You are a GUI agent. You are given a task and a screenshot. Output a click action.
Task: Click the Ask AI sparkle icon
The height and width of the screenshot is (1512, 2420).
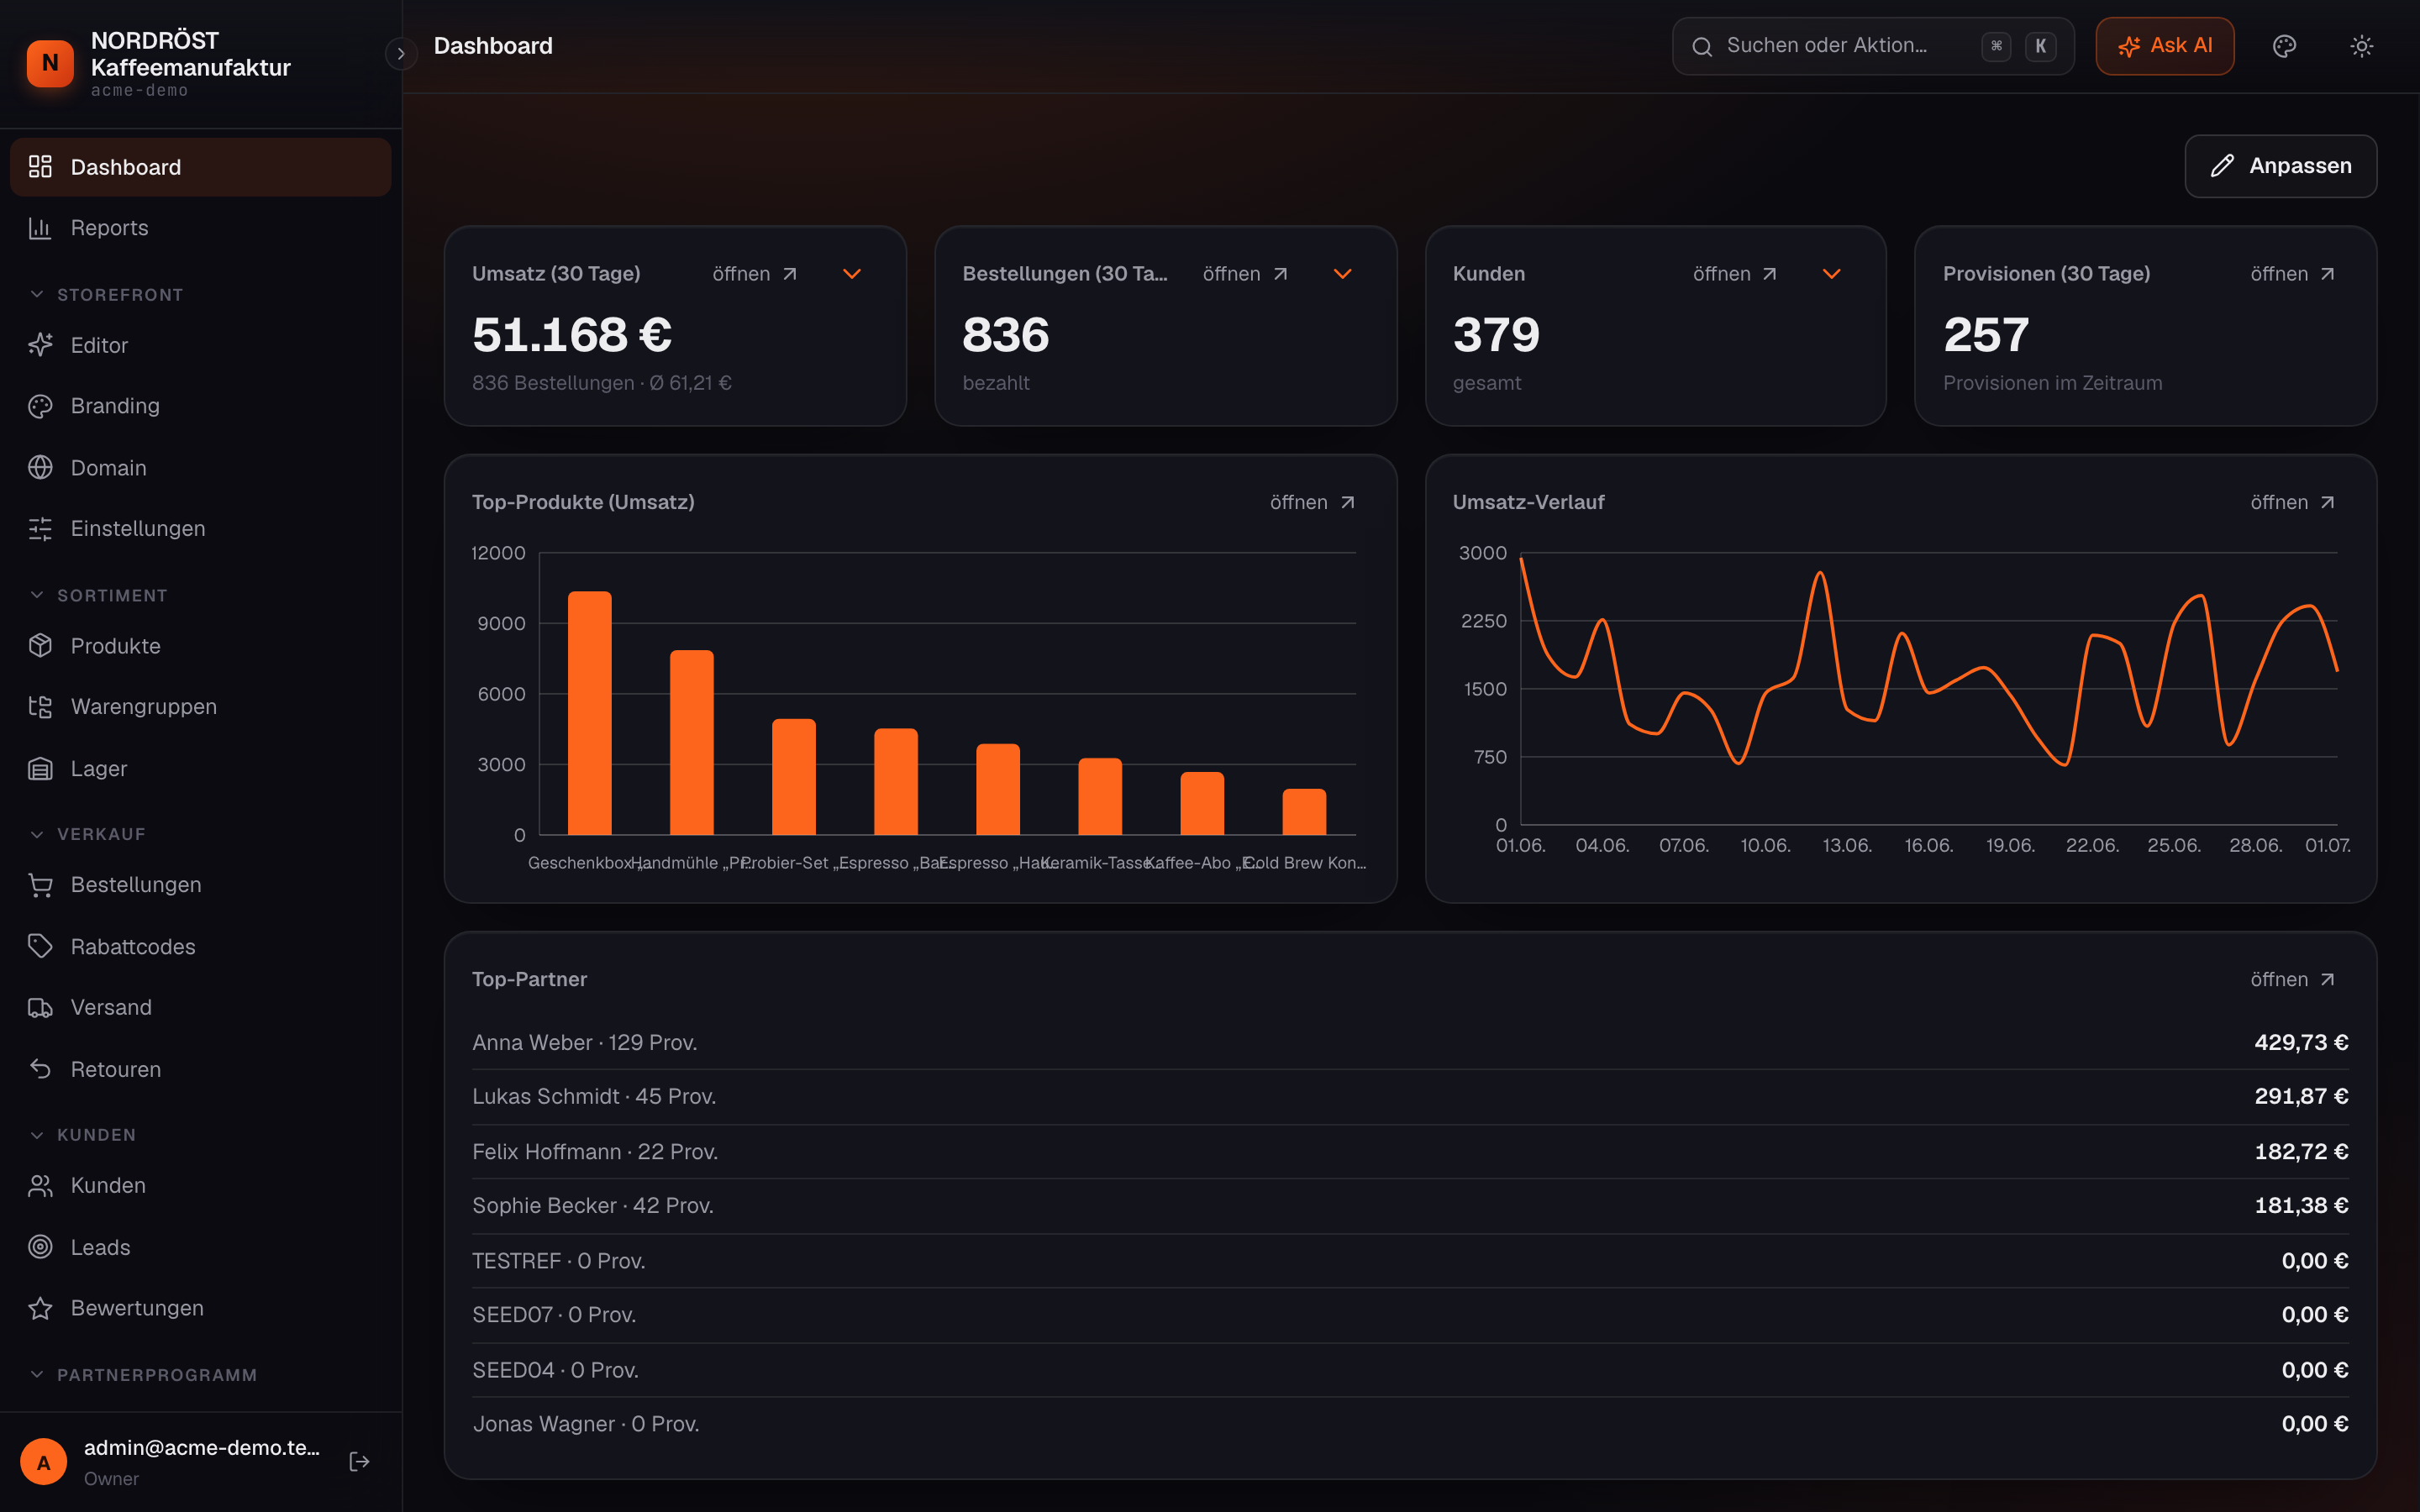pyautogui.click(x=2129, y=46)
